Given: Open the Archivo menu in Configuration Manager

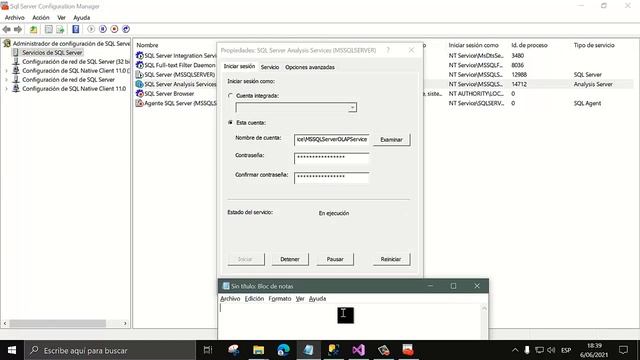Looking at the screenshot, I should coord(15,18).
